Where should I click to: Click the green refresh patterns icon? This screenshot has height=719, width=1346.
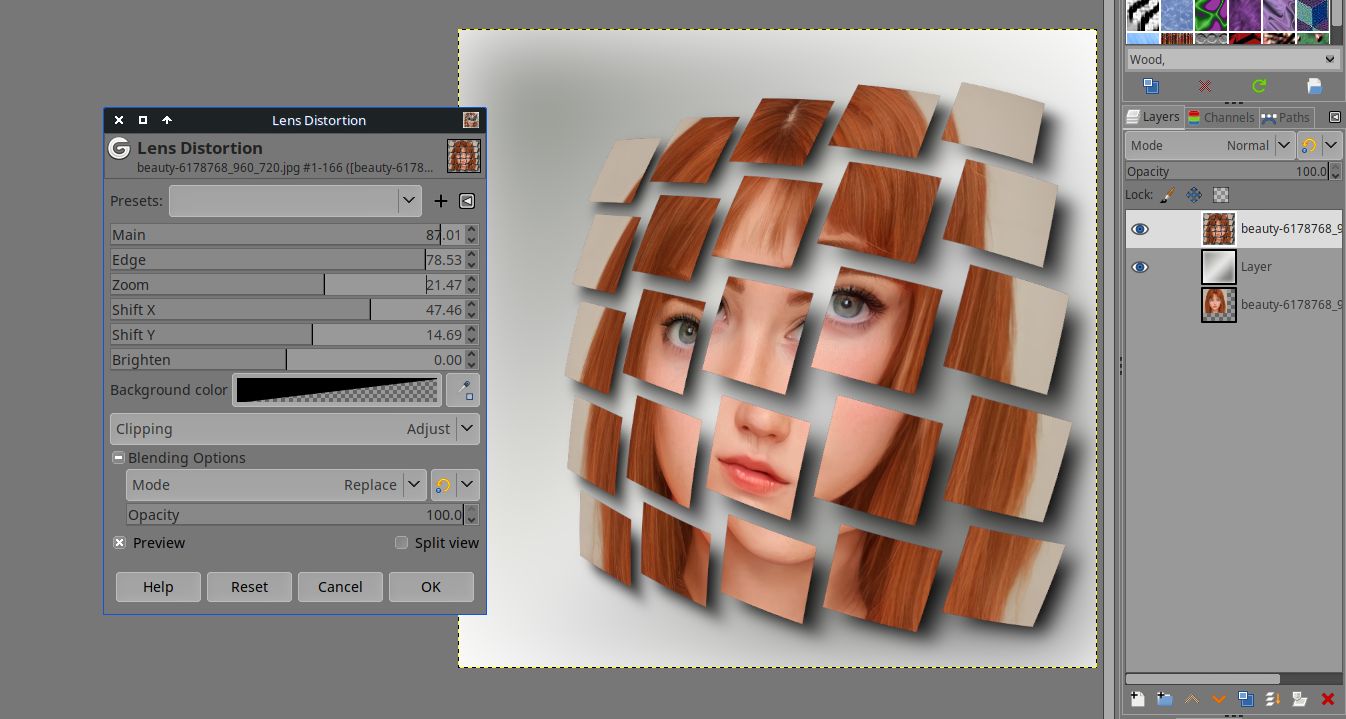pyautogui.click(x=1259, y=87)
